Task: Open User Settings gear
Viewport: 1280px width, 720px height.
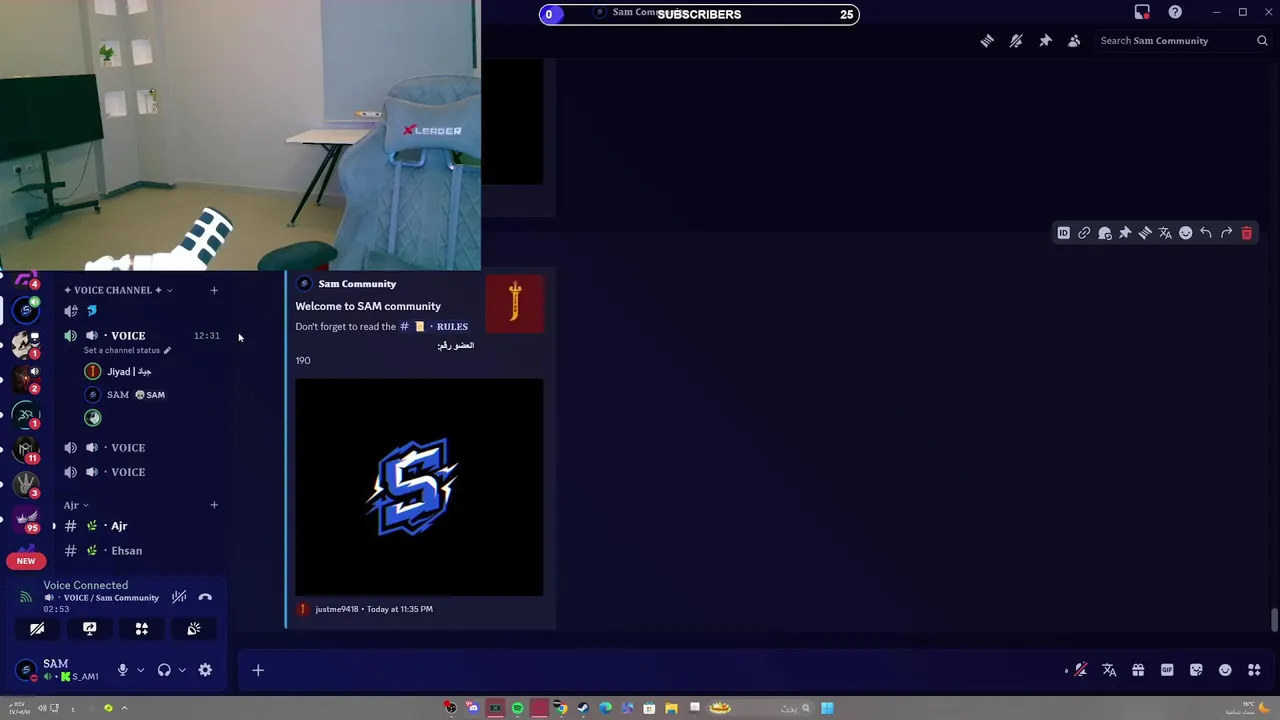Action: tap(205, 670)
